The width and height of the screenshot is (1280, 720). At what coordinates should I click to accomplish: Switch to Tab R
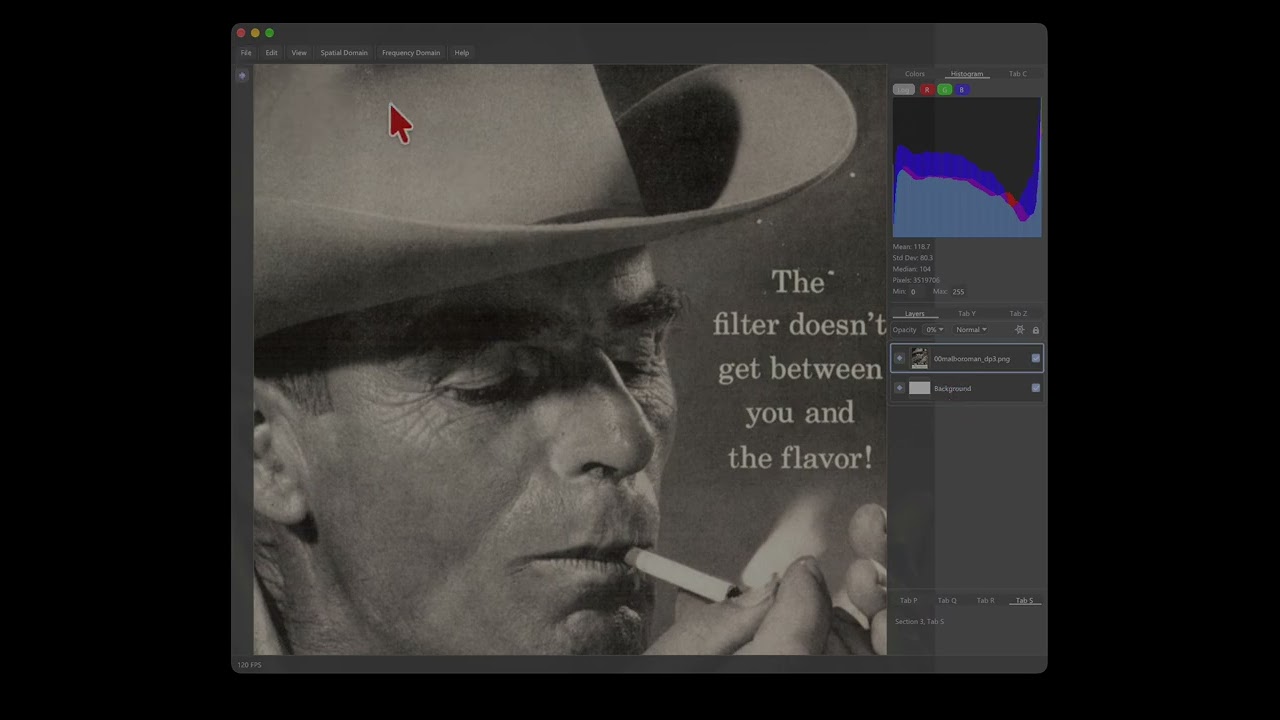coord(986,601)
